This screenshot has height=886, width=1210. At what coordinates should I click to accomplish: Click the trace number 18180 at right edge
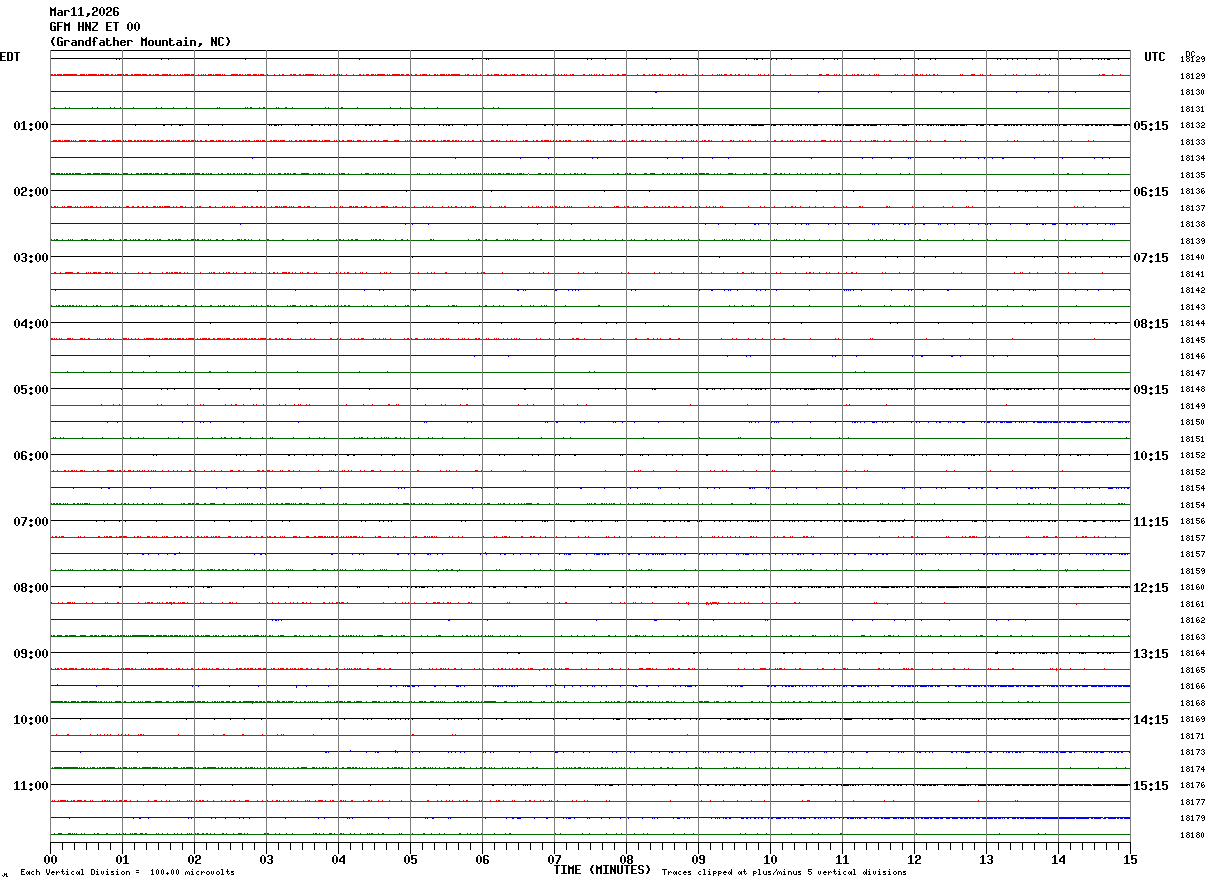click(1192, 835)
